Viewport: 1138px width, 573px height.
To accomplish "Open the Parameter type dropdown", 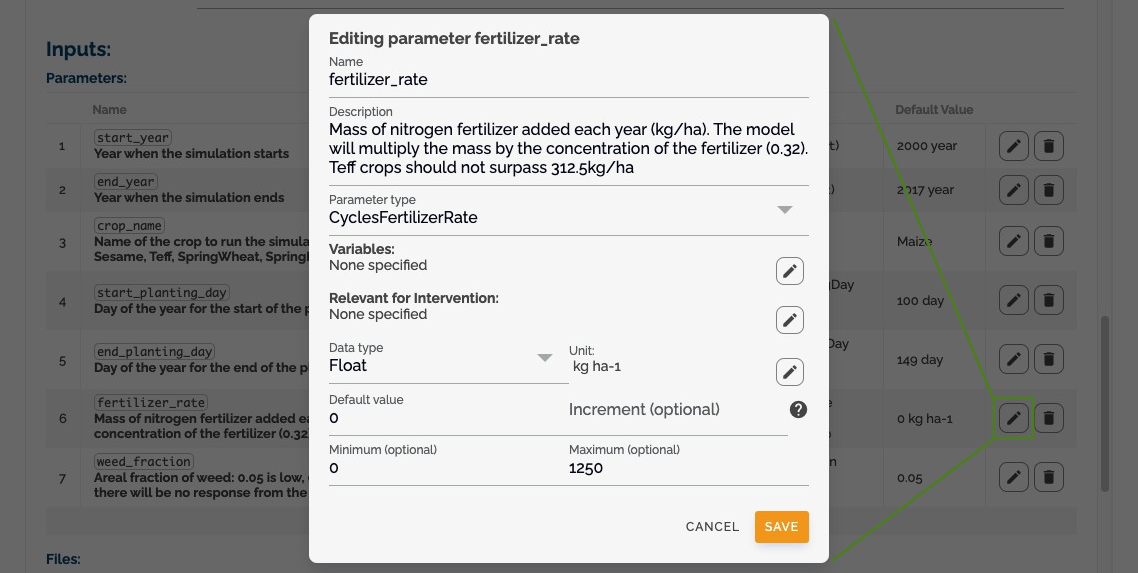I will (568, 210).
